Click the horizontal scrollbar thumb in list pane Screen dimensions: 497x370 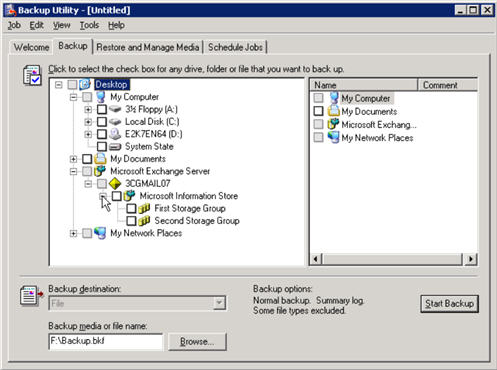pyautogui.click(x=393, y=259)
